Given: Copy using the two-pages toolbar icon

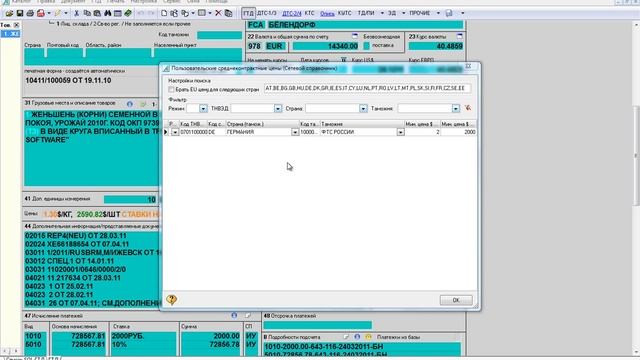Looking at the screenshot, I should tap(87, 13).
